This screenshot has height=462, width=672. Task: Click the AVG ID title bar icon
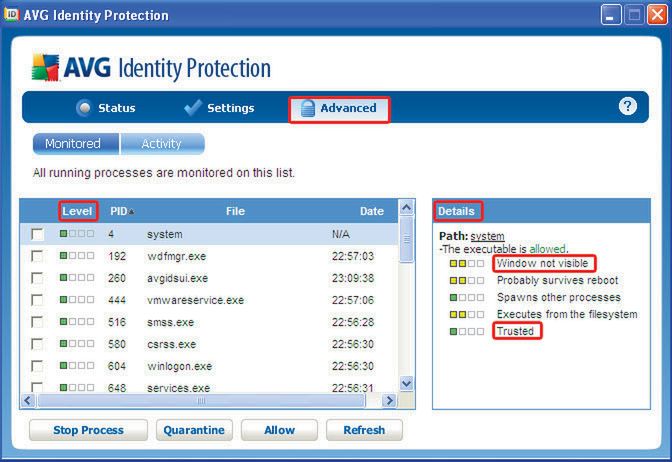[11, 15]
